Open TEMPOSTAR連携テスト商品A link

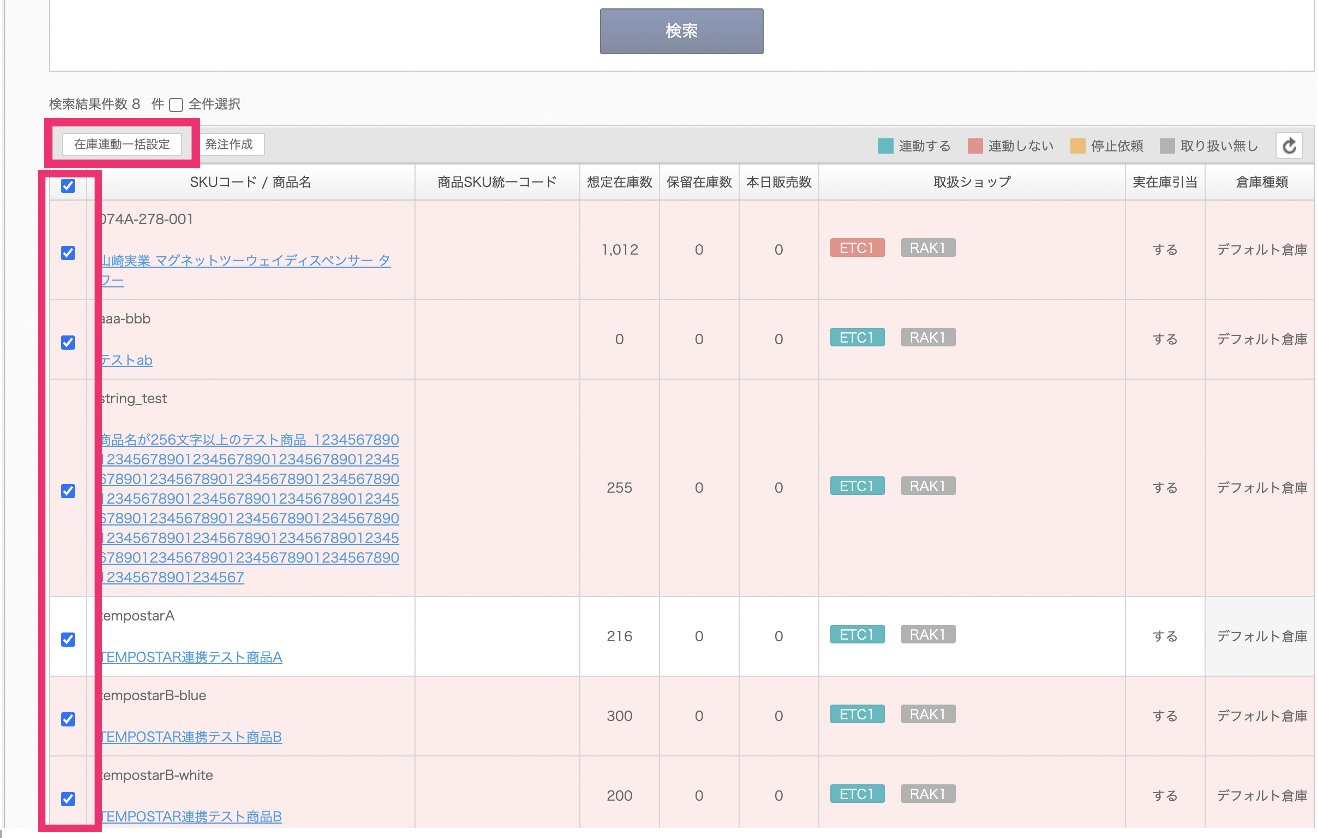click(x=191, y=657)
